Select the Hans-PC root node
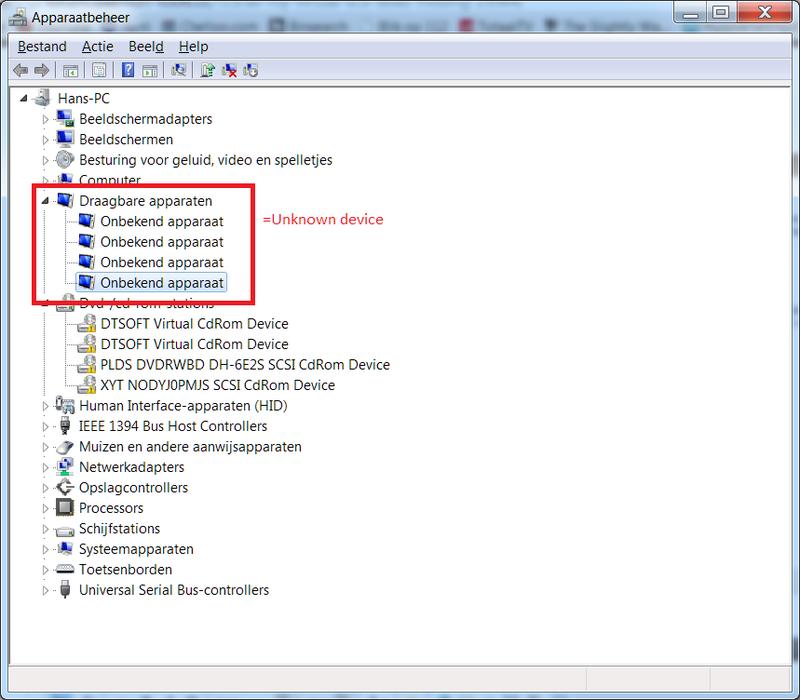Viewport: 800px width, 700px height. [82, 98]
